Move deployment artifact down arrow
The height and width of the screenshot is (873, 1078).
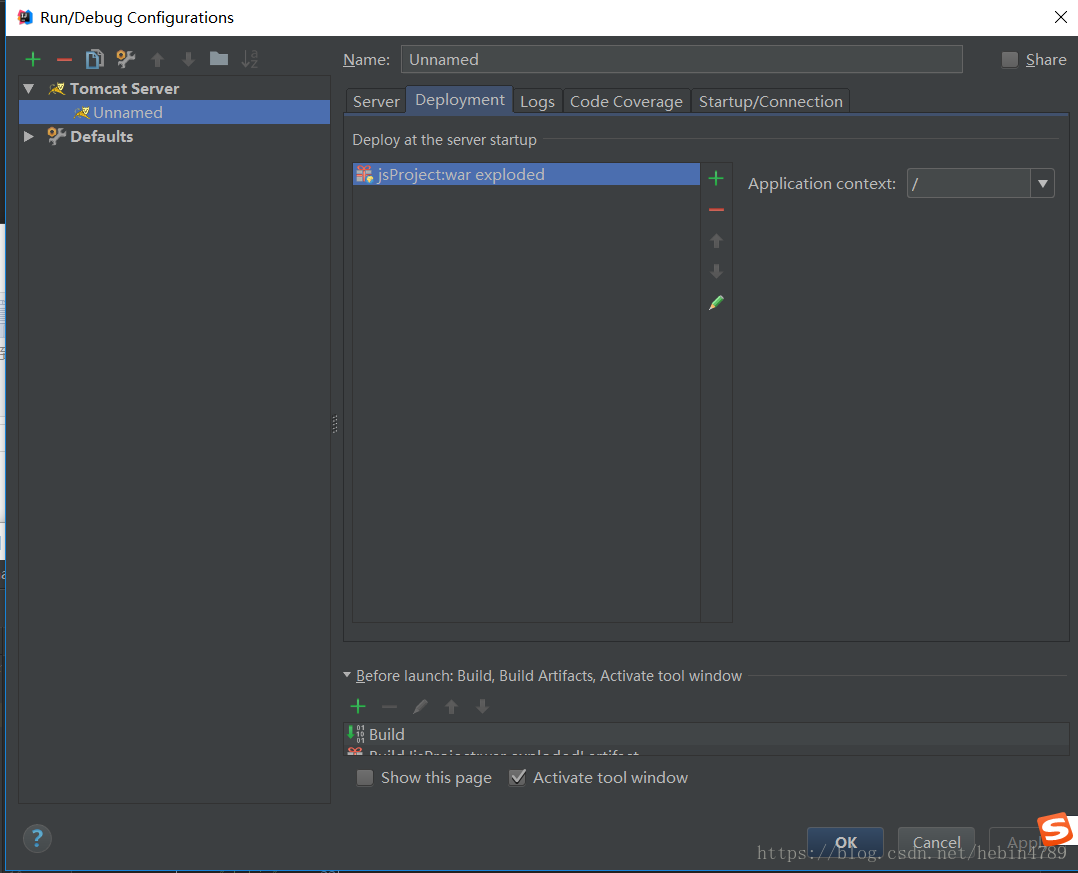pos(716,272)
